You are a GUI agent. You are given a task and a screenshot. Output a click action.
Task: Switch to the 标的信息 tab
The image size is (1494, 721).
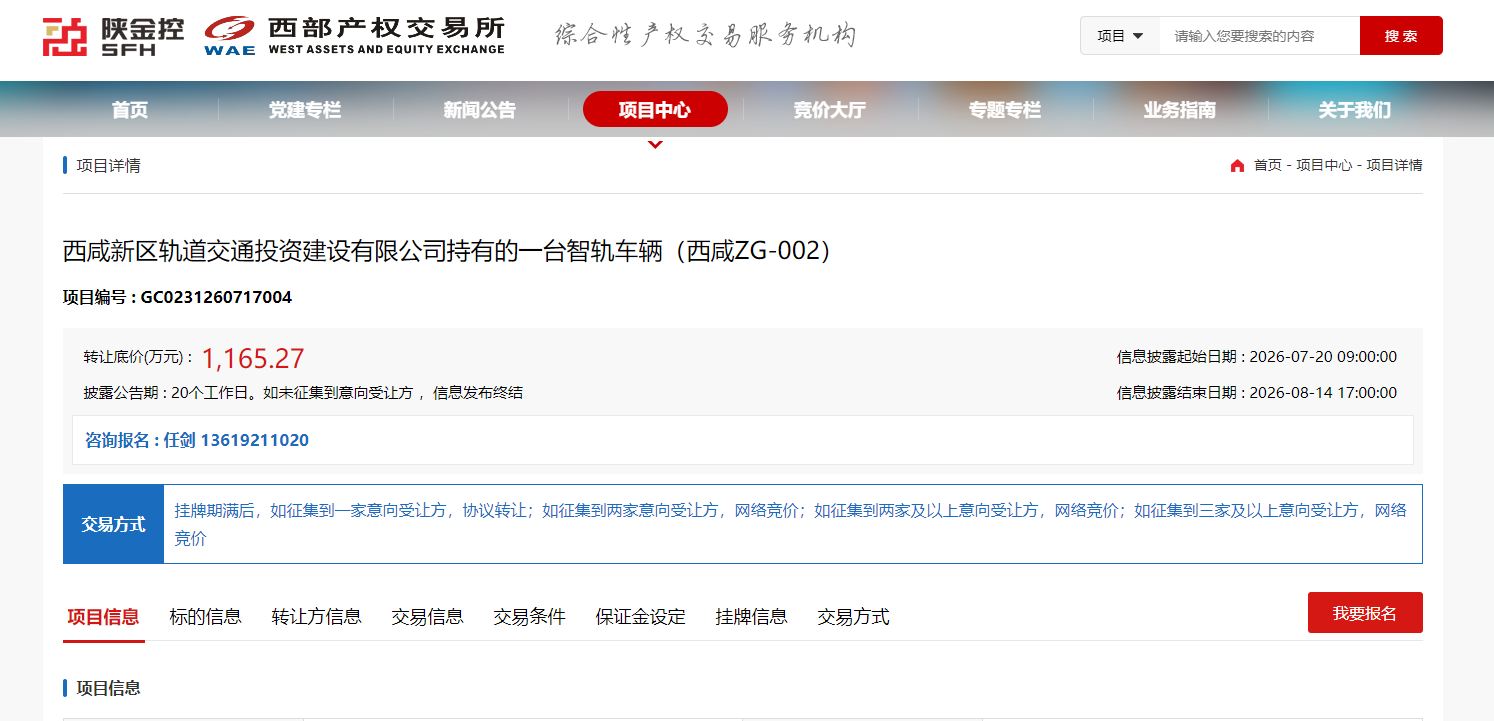pos(205,617)
